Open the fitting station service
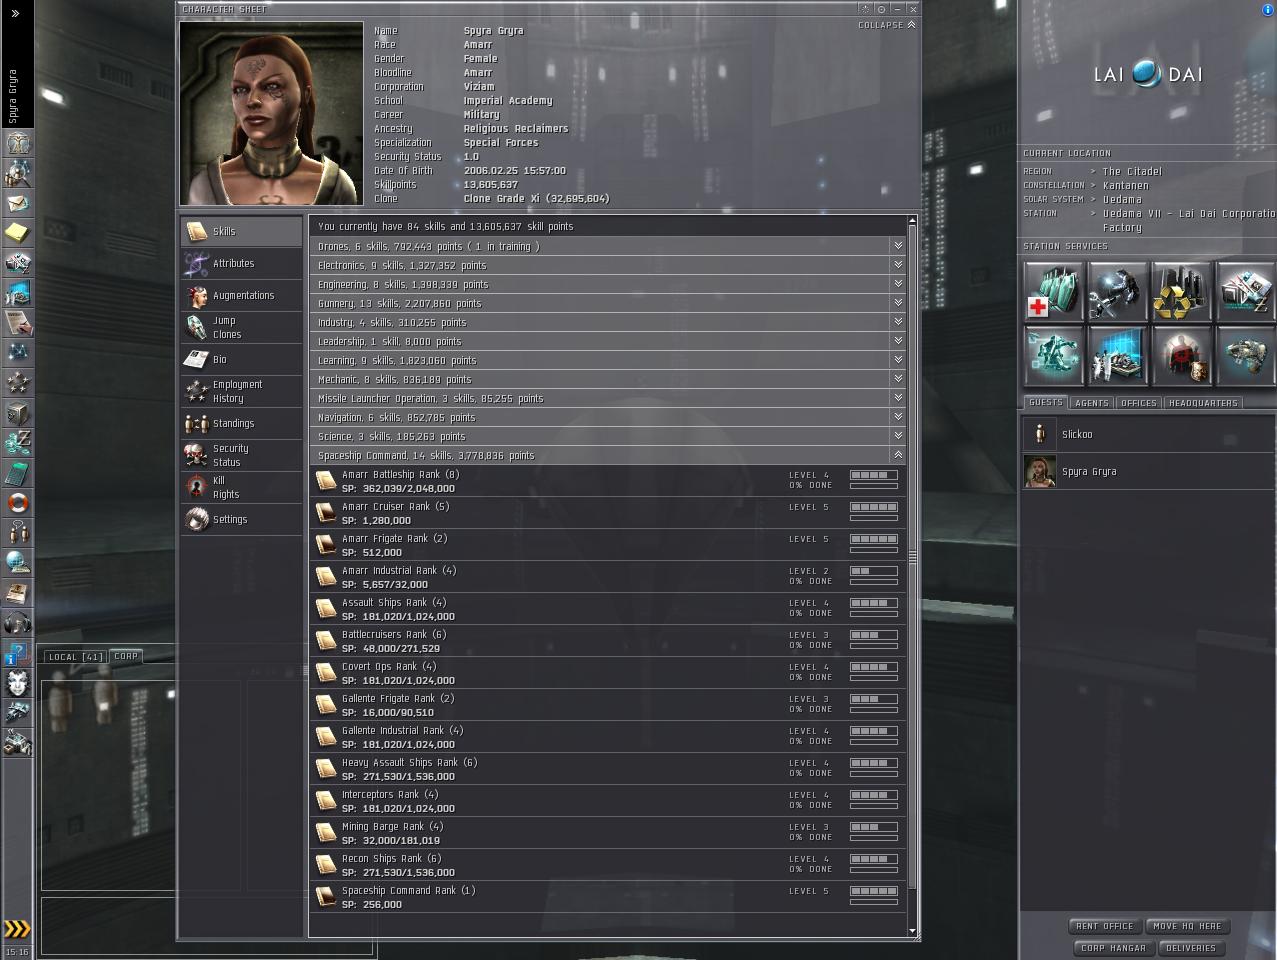Image resolution: width=1277 pixels, height=960 pixels. [1054, 355]
